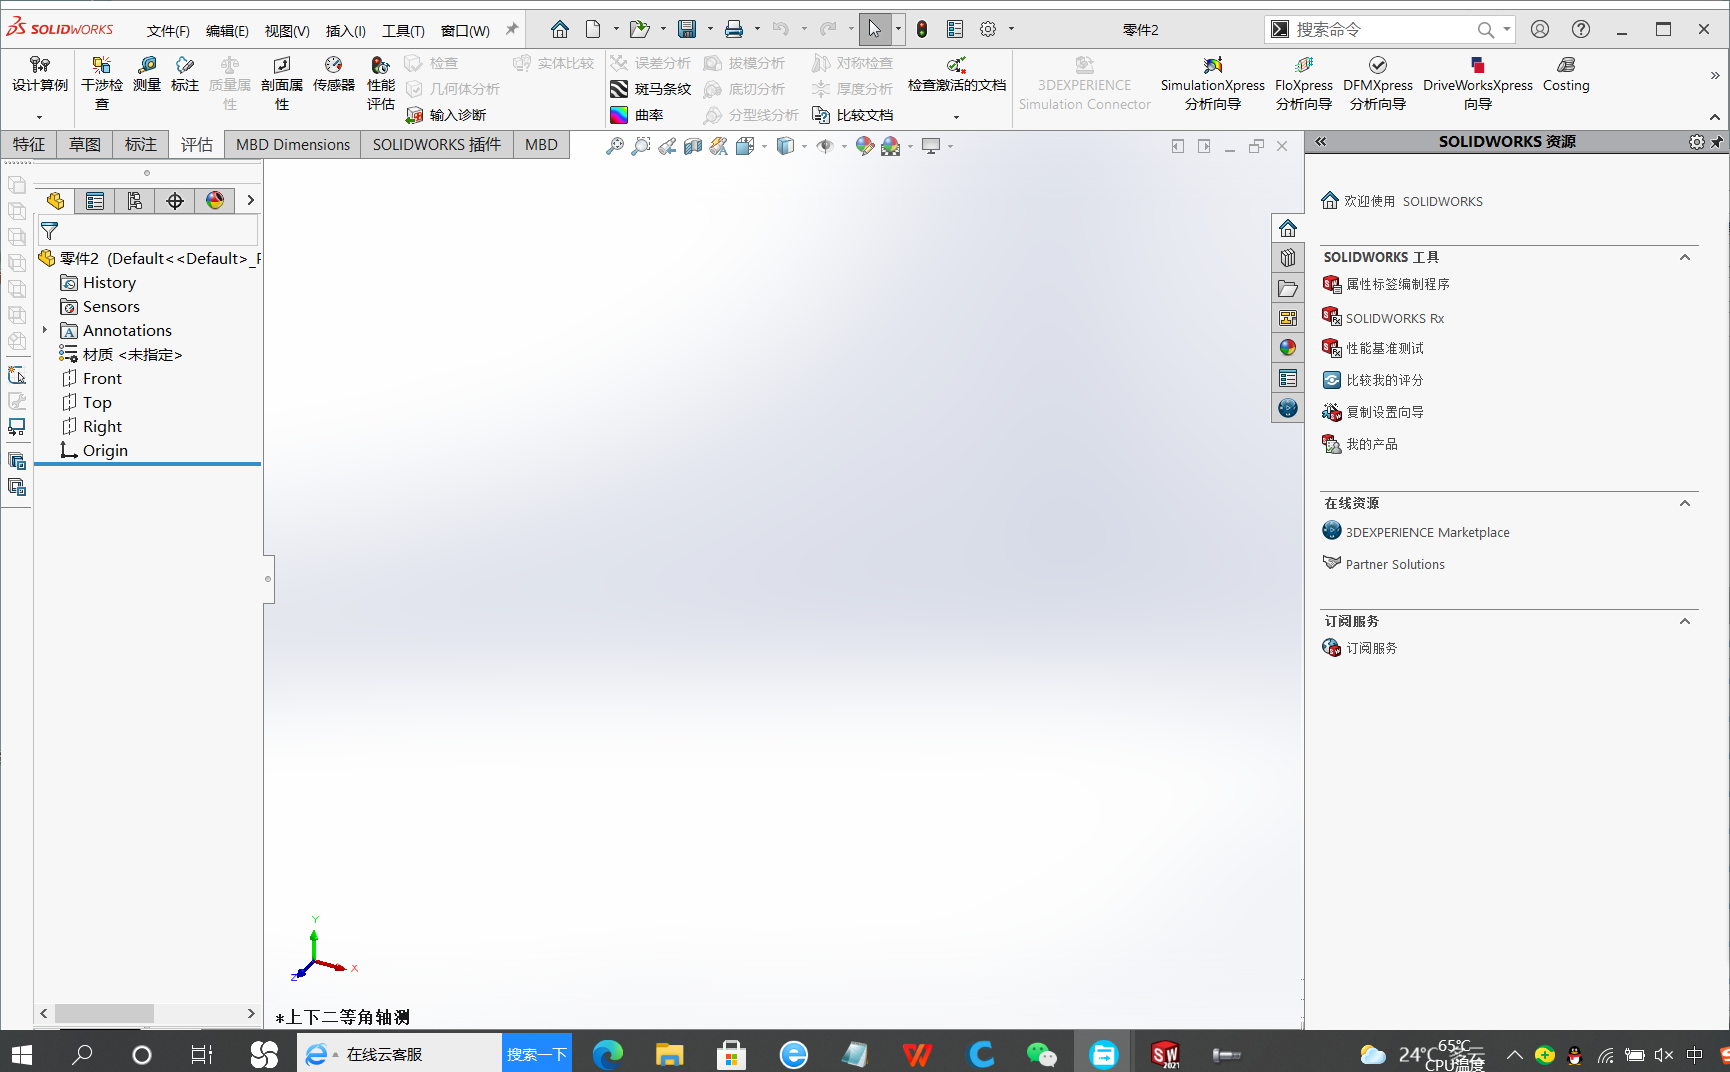Launch the SimulationXpress 分析向导
The height and width of the screenshot is (1072, 1730).
1212,85
